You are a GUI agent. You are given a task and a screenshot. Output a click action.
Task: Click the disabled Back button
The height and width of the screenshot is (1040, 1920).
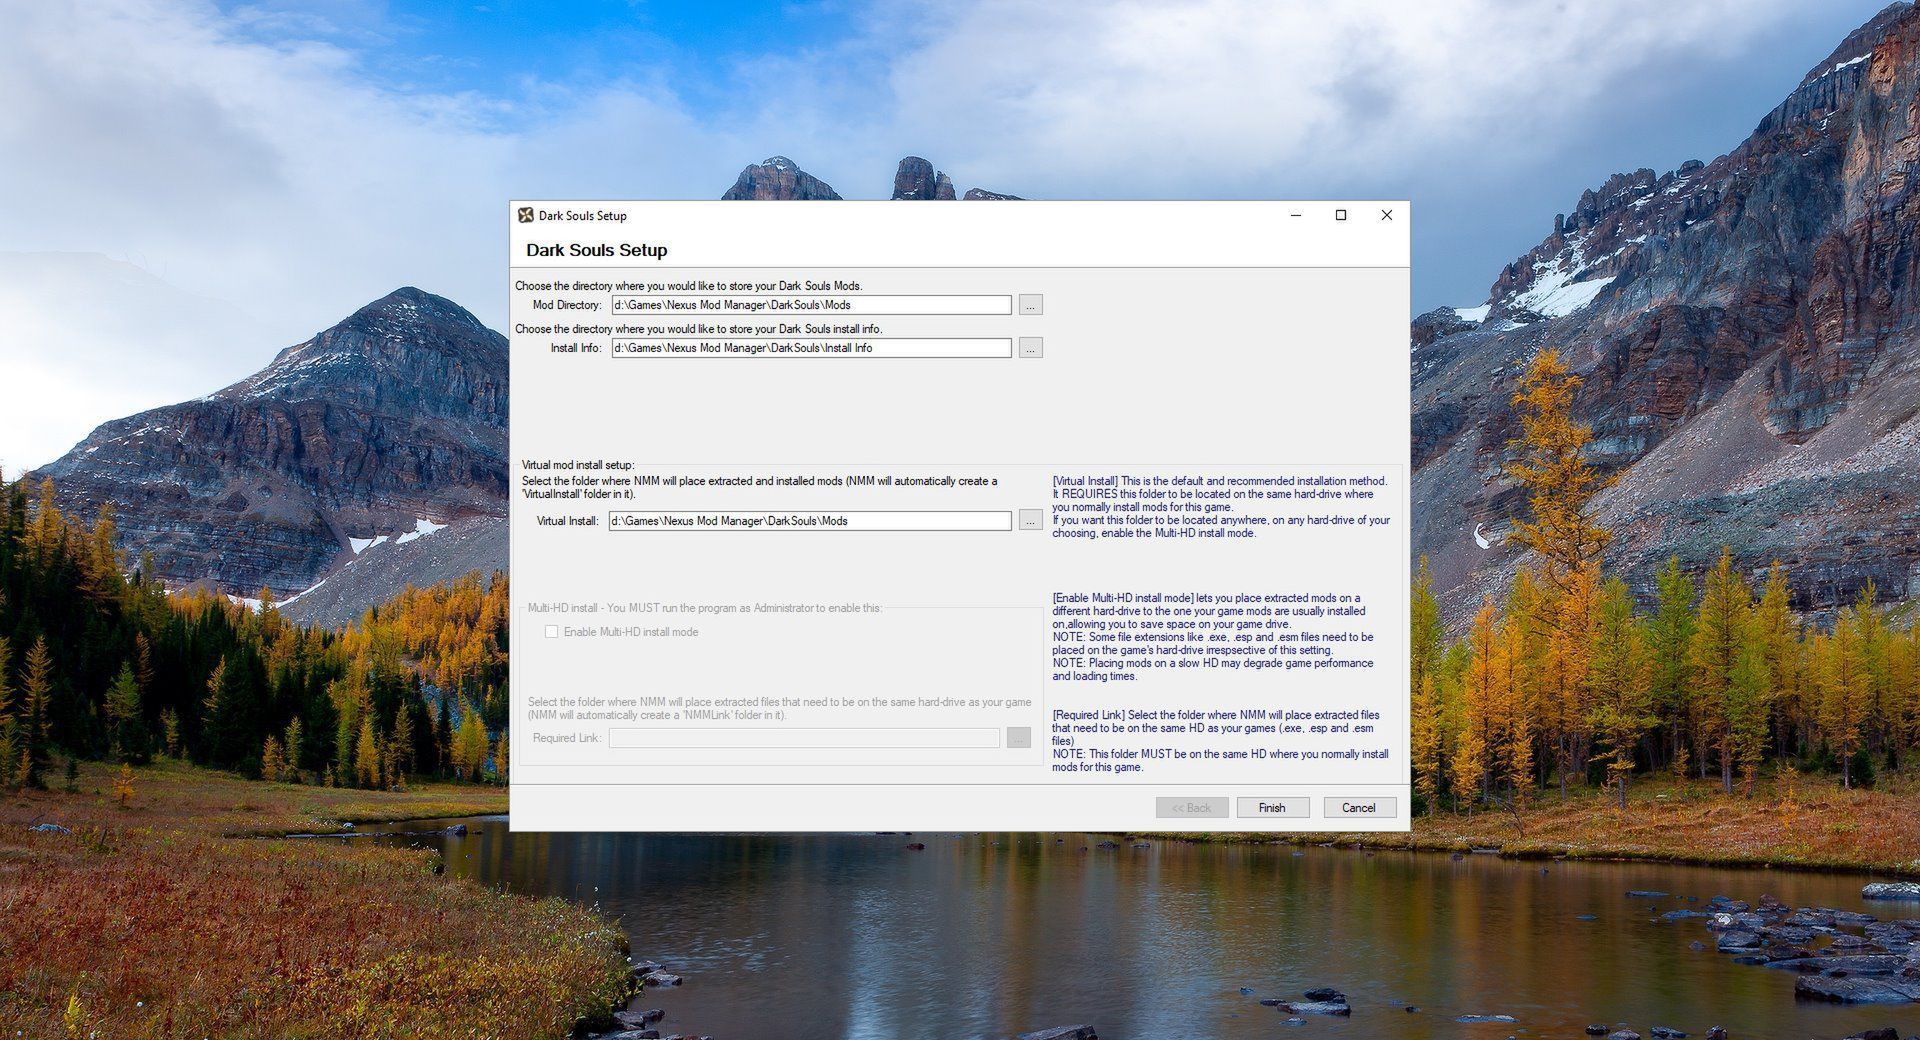click(x=1191, y=807)
